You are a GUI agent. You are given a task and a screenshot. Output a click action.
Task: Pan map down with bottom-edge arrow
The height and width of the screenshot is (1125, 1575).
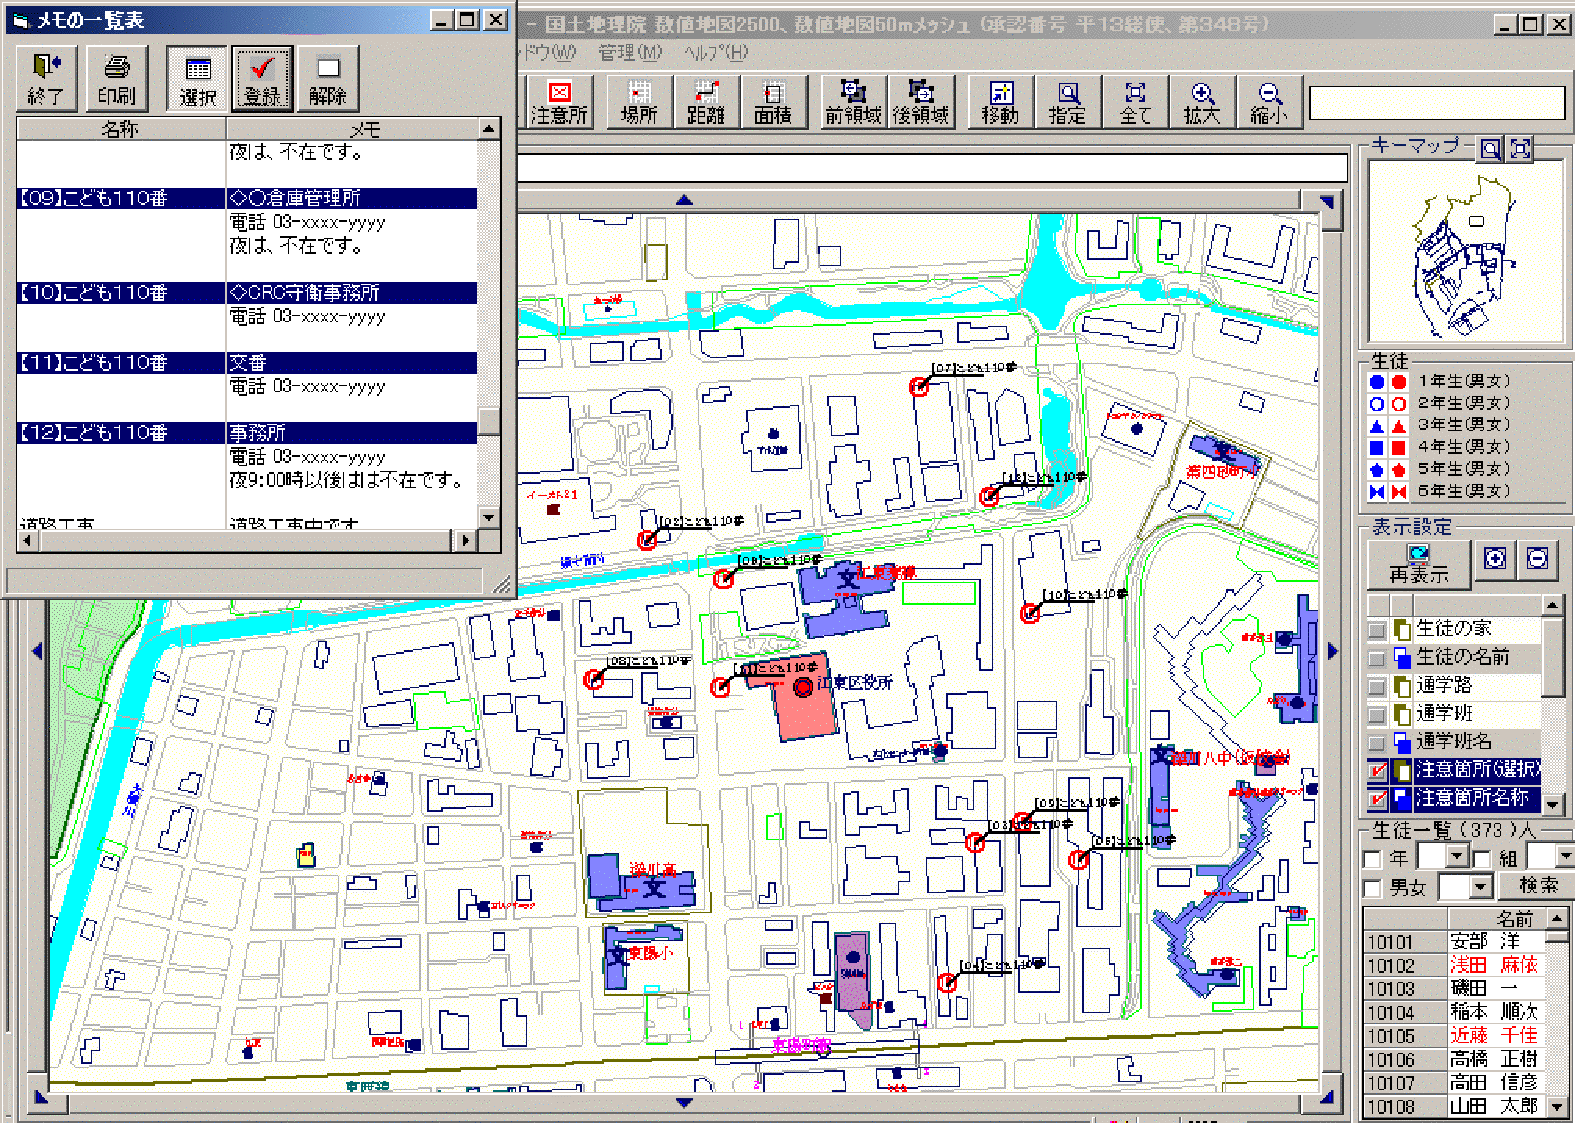pyautogui.click(x=684, y=1102)
